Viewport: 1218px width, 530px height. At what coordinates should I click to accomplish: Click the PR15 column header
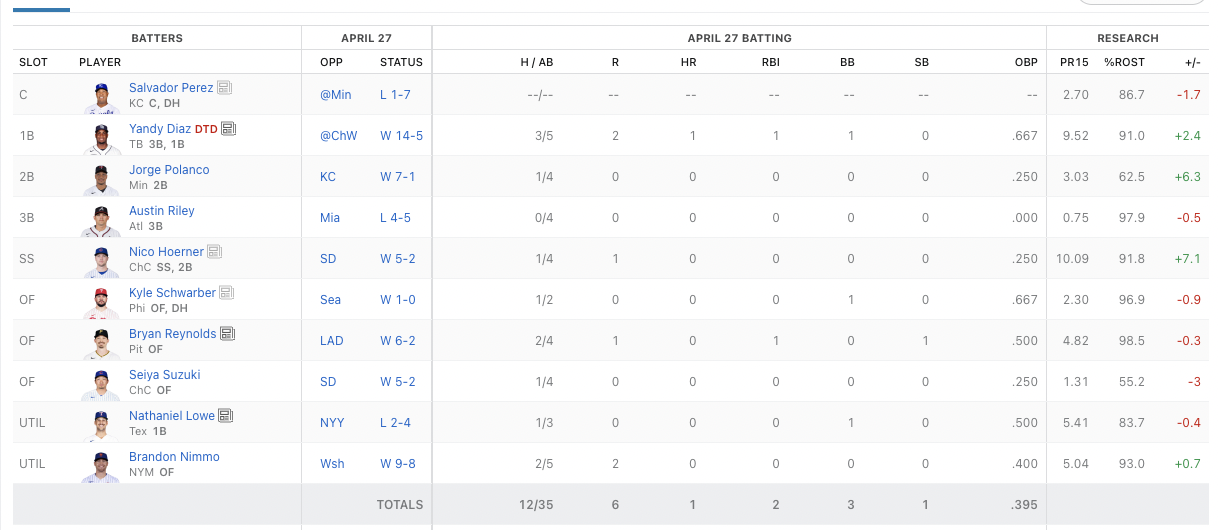(x=1074, y=62)
